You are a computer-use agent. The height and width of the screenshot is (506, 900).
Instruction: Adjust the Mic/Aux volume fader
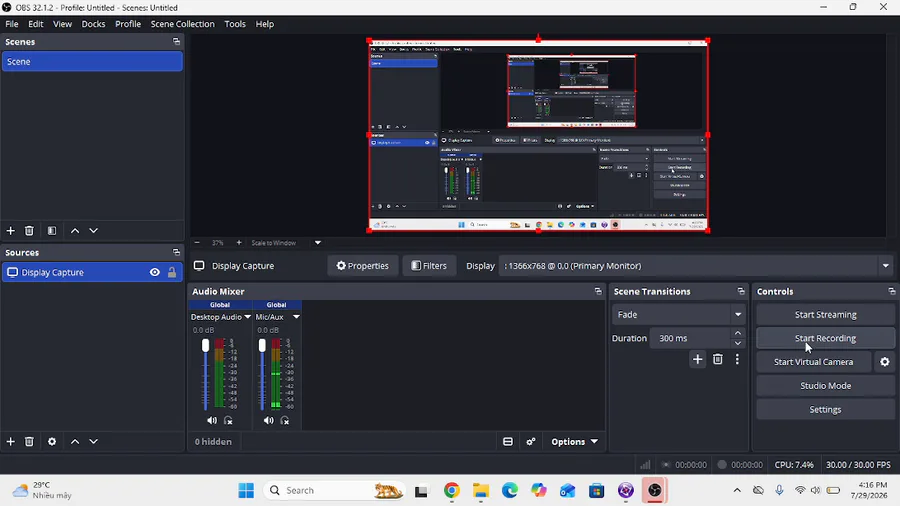click(262, 345)
